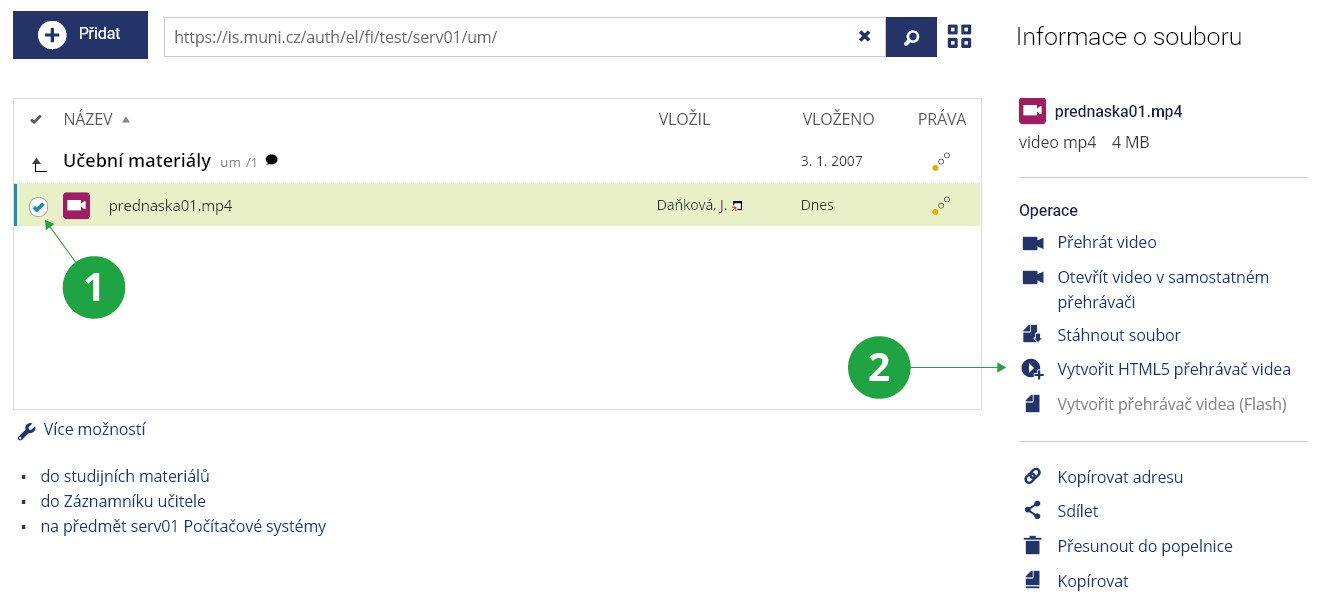Click the magnifier search button
The height and width of the screenshot is (597, 1329).
[911, 37]
